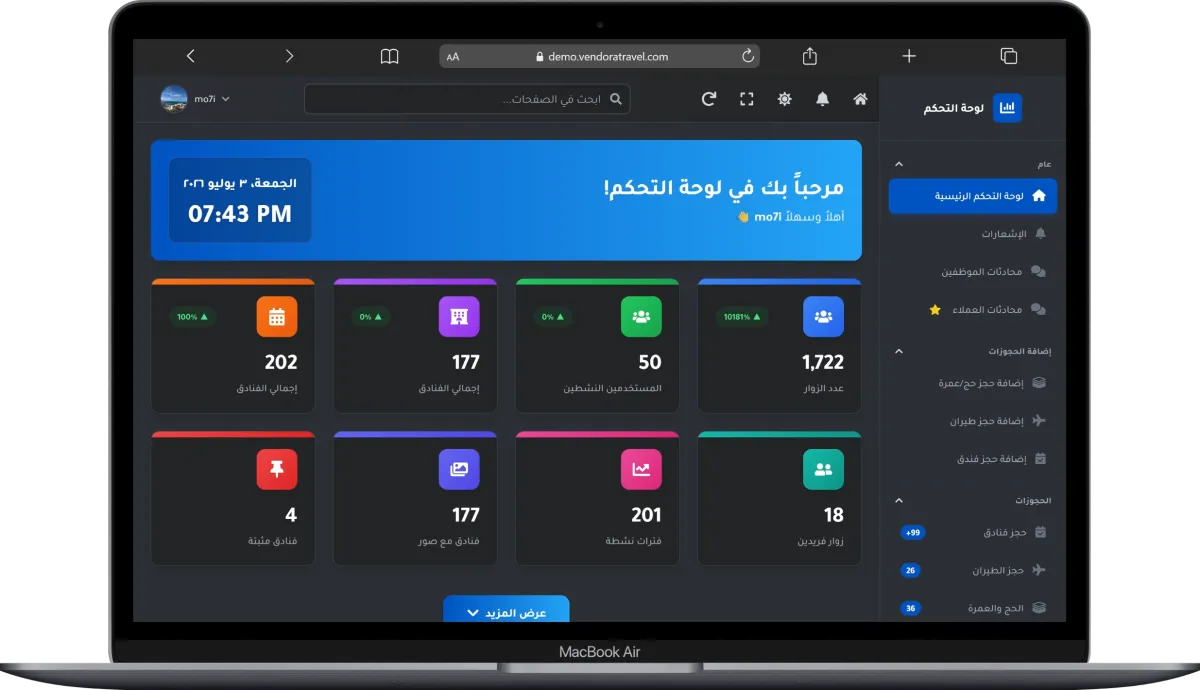The width and height of the screenshot is (1200, 690).
Task: Expand more stats with عرض المزيد button
Action: 506,610
